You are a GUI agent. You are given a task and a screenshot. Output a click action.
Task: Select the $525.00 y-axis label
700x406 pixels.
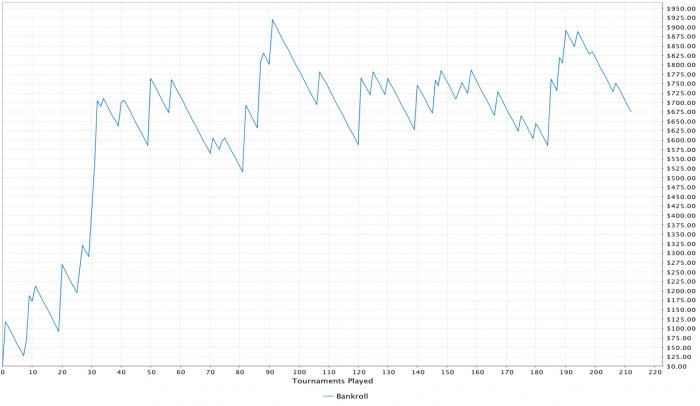pos(681,168)
